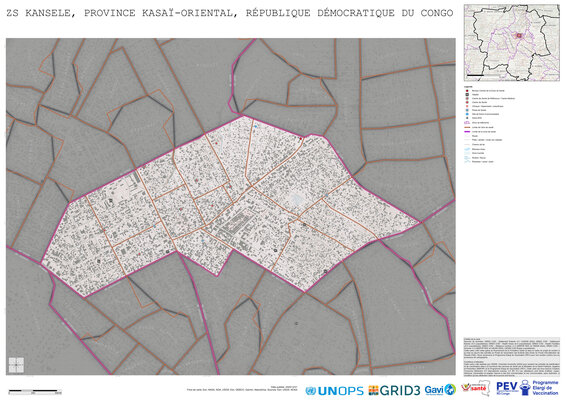
Task: Click the Gavi logo
Action: 440,390
